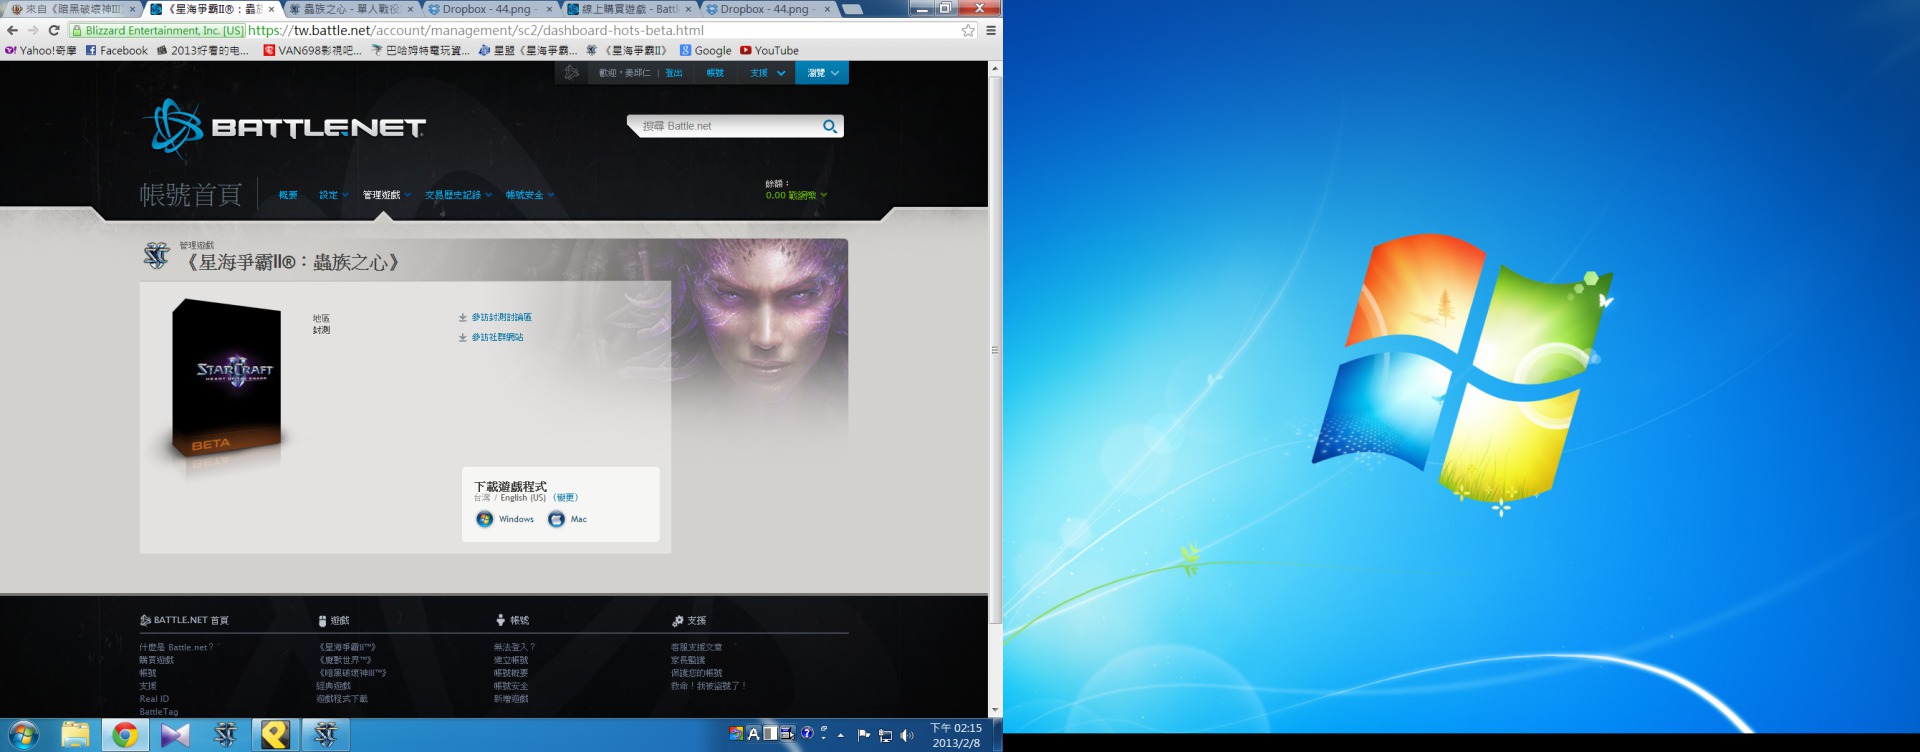Screen dimensions: 1920x752
Task: Click the Real ID footer link
Action: pos(154,699)
